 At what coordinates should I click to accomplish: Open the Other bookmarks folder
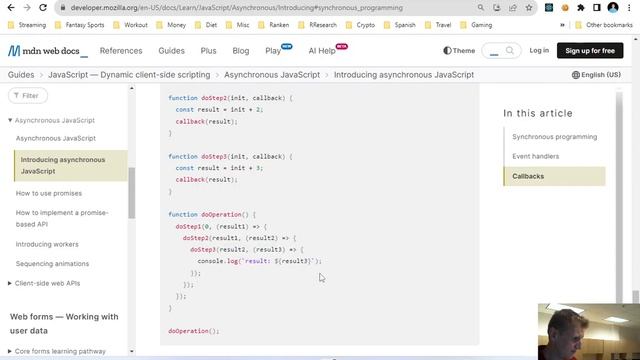[604, 25]
